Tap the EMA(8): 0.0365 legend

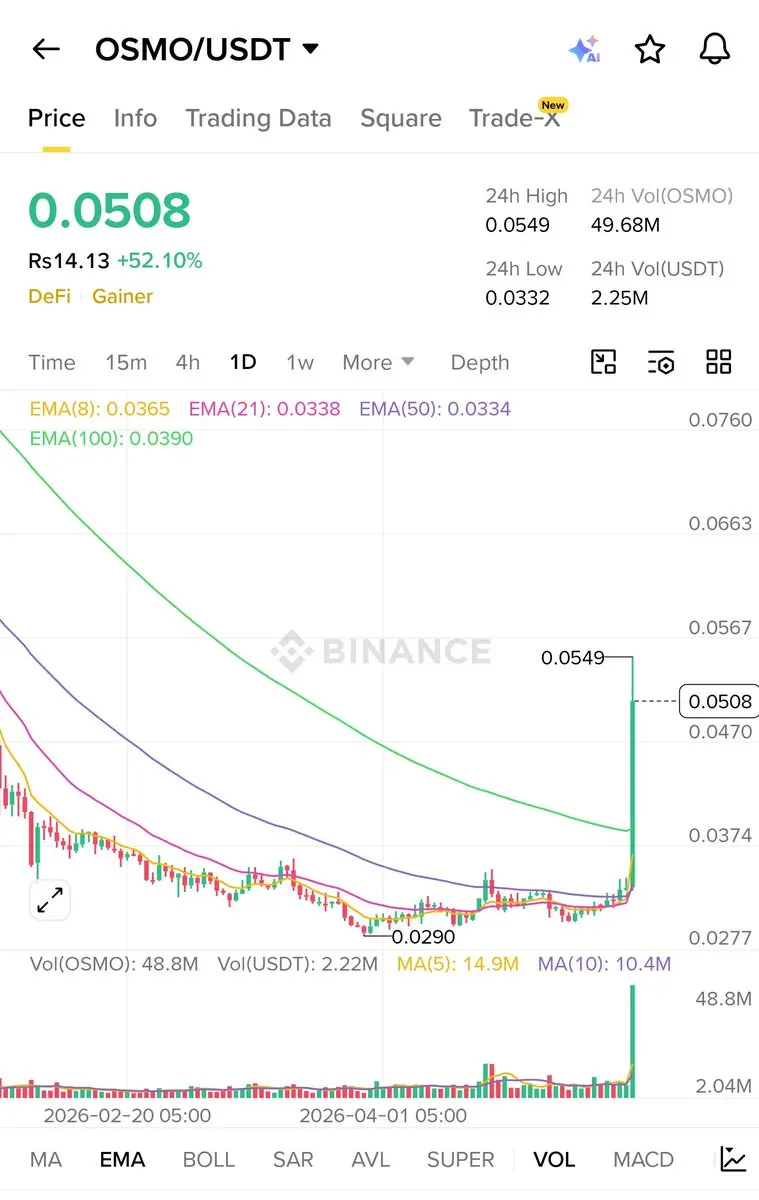(x=100, y=408)
